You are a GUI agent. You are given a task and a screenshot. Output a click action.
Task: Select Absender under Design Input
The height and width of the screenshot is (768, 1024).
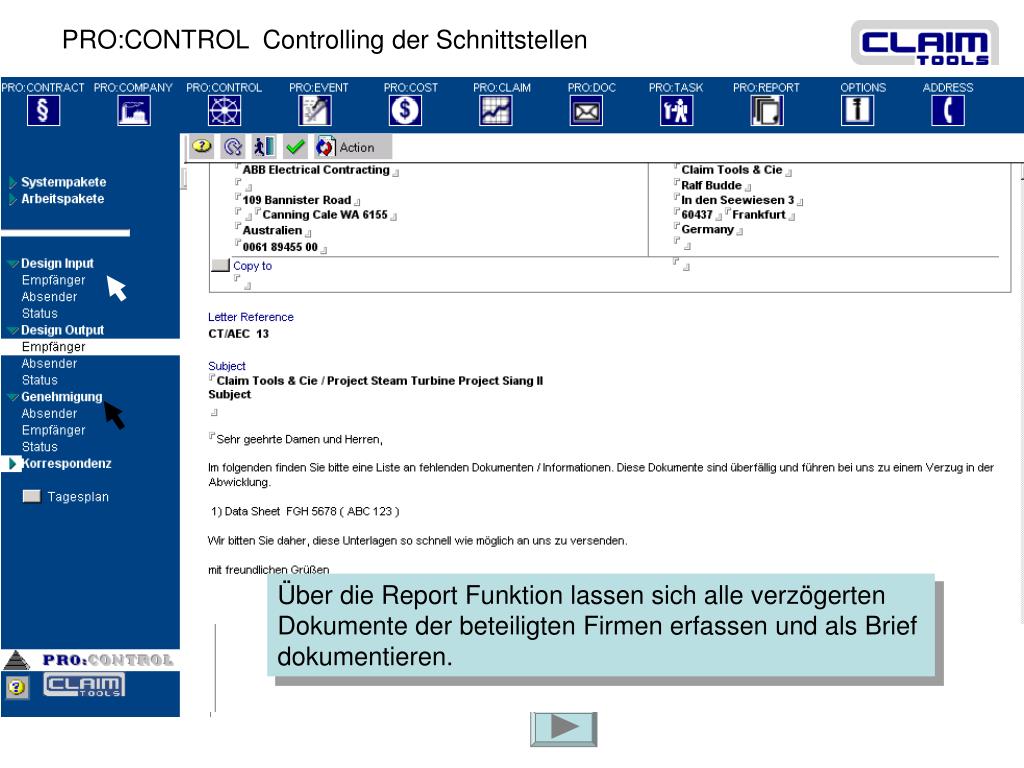49,297
